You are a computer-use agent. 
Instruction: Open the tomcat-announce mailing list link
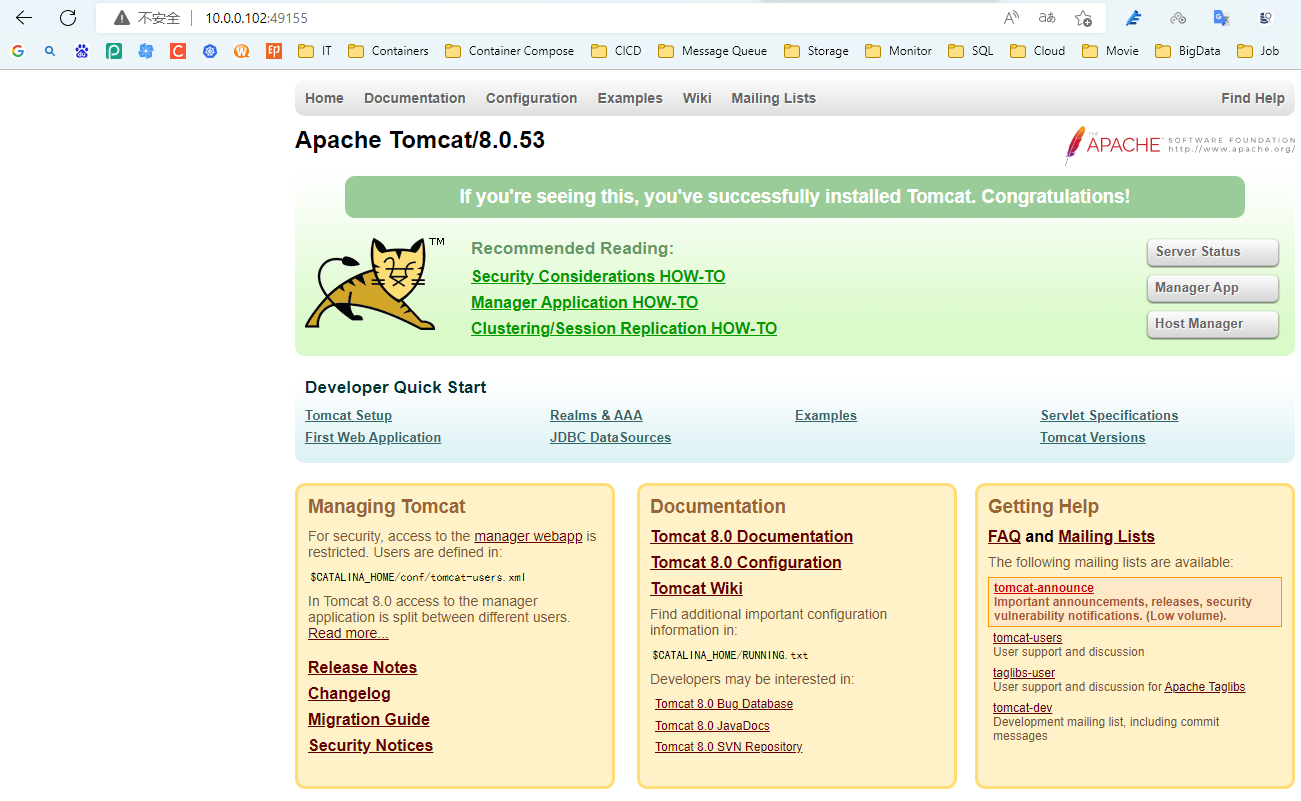tap(1044, 588)
